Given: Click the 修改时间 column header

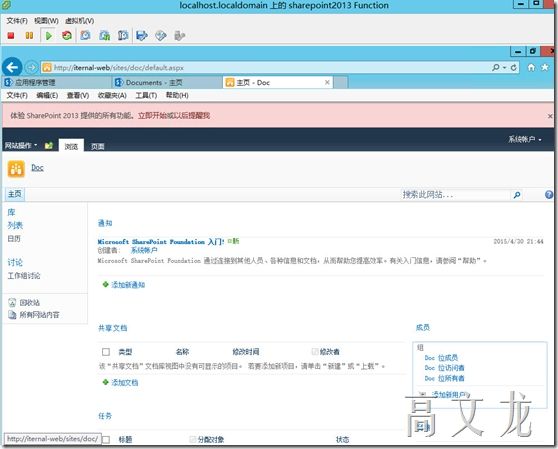Looking at the screenshot, I should click(246, 352).
